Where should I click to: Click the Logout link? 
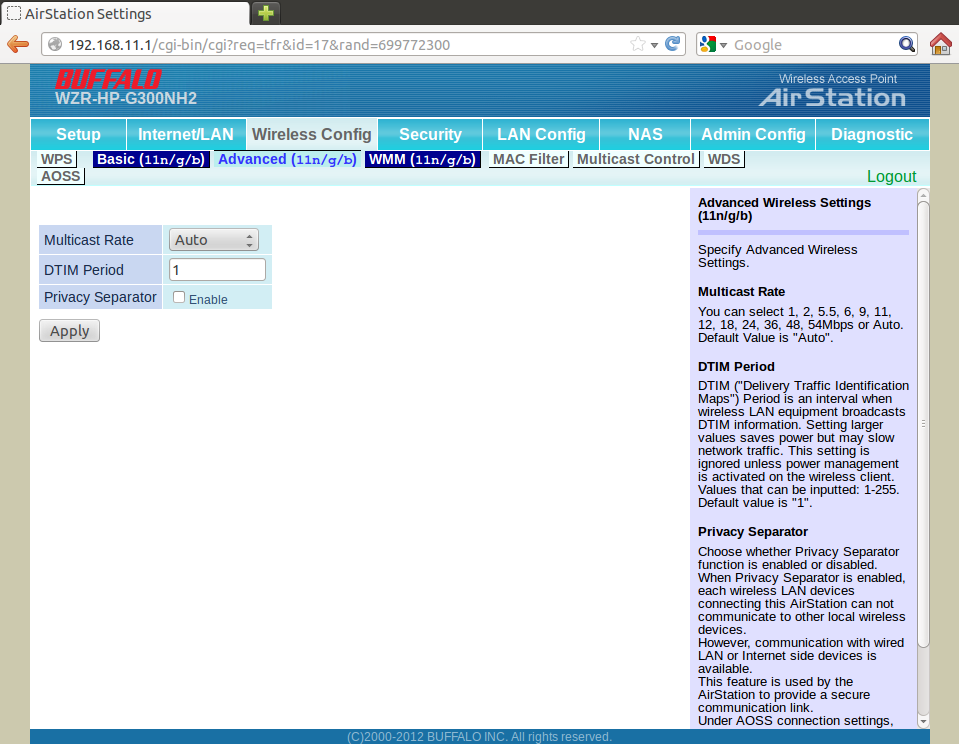tap(892, 176)
